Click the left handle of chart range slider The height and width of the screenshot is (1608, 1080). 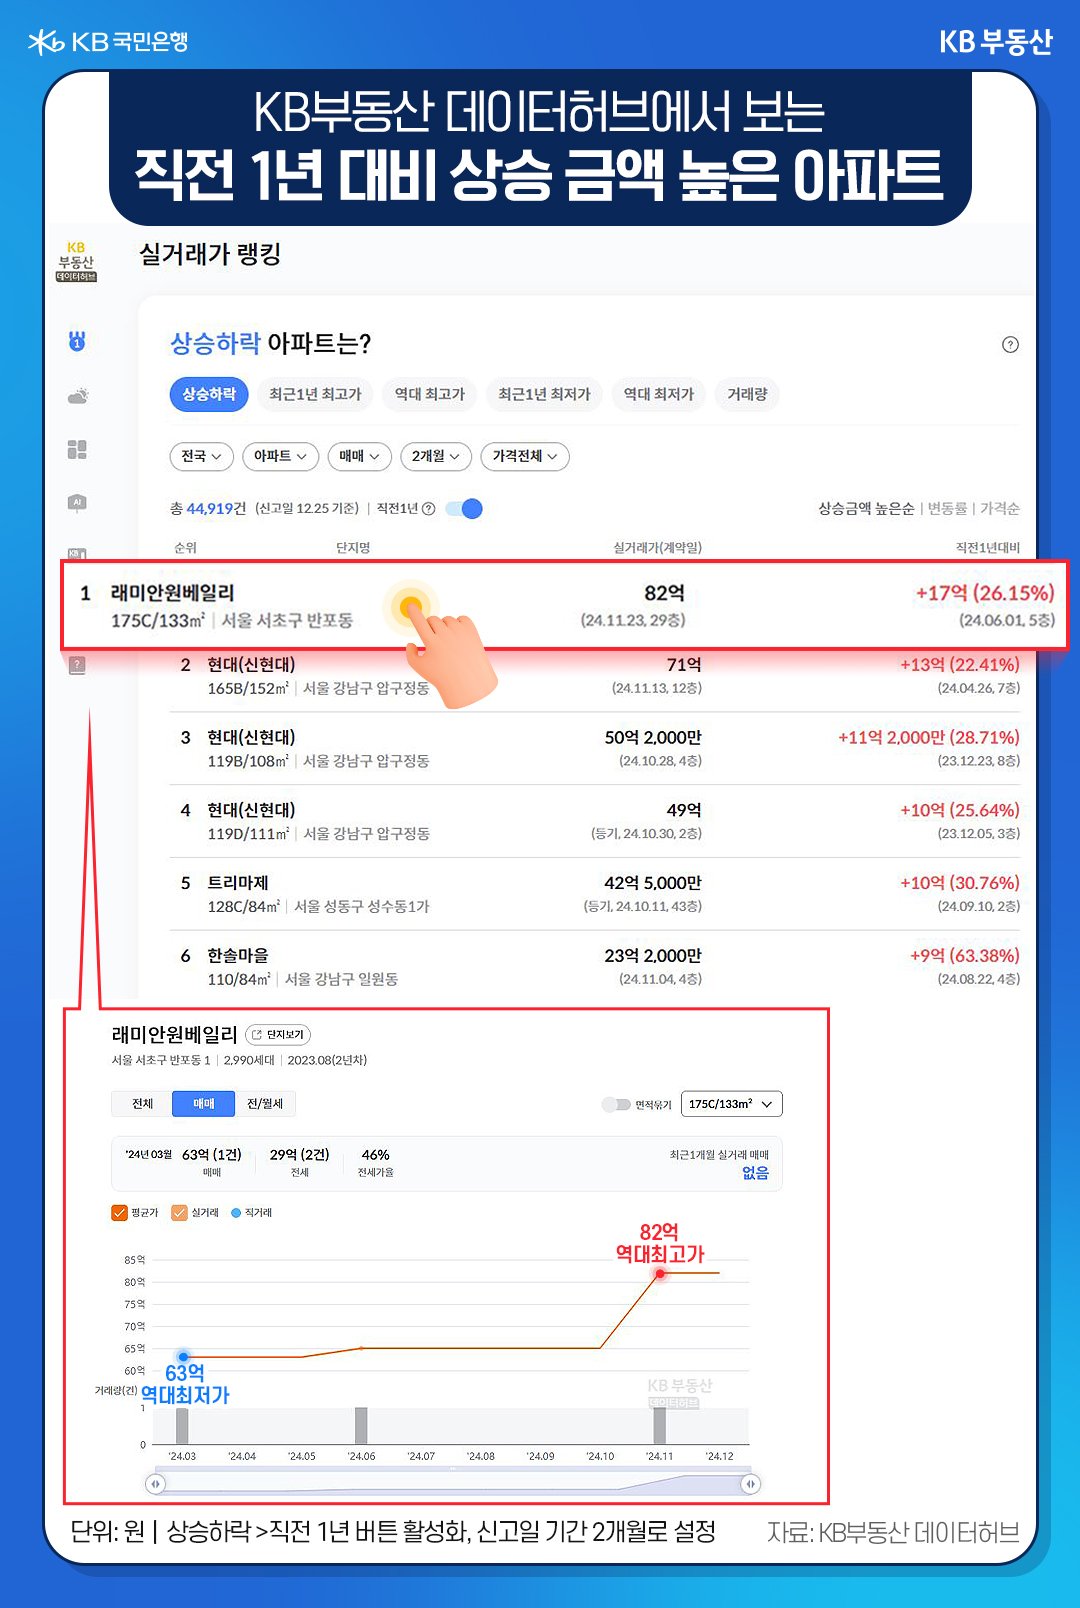[x=155, y=1484]
